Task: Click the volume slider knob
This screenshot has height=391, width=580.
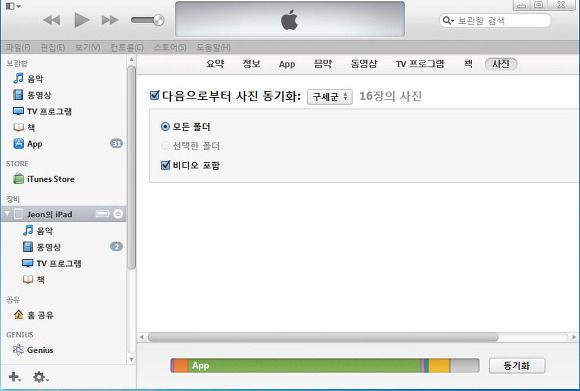Action: [x=159, y=20]
